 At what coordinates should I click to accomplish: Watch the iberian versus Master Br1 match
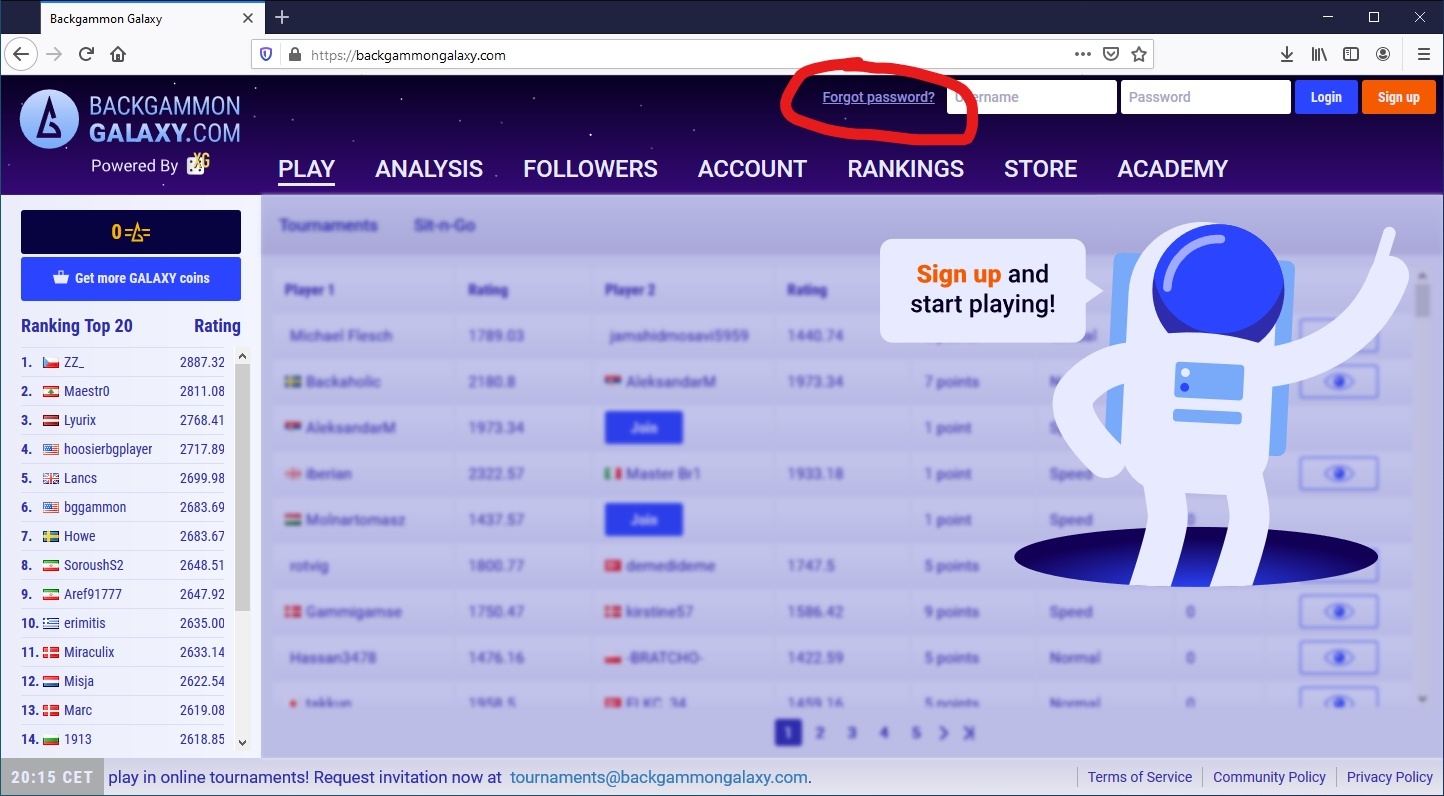1339,473
